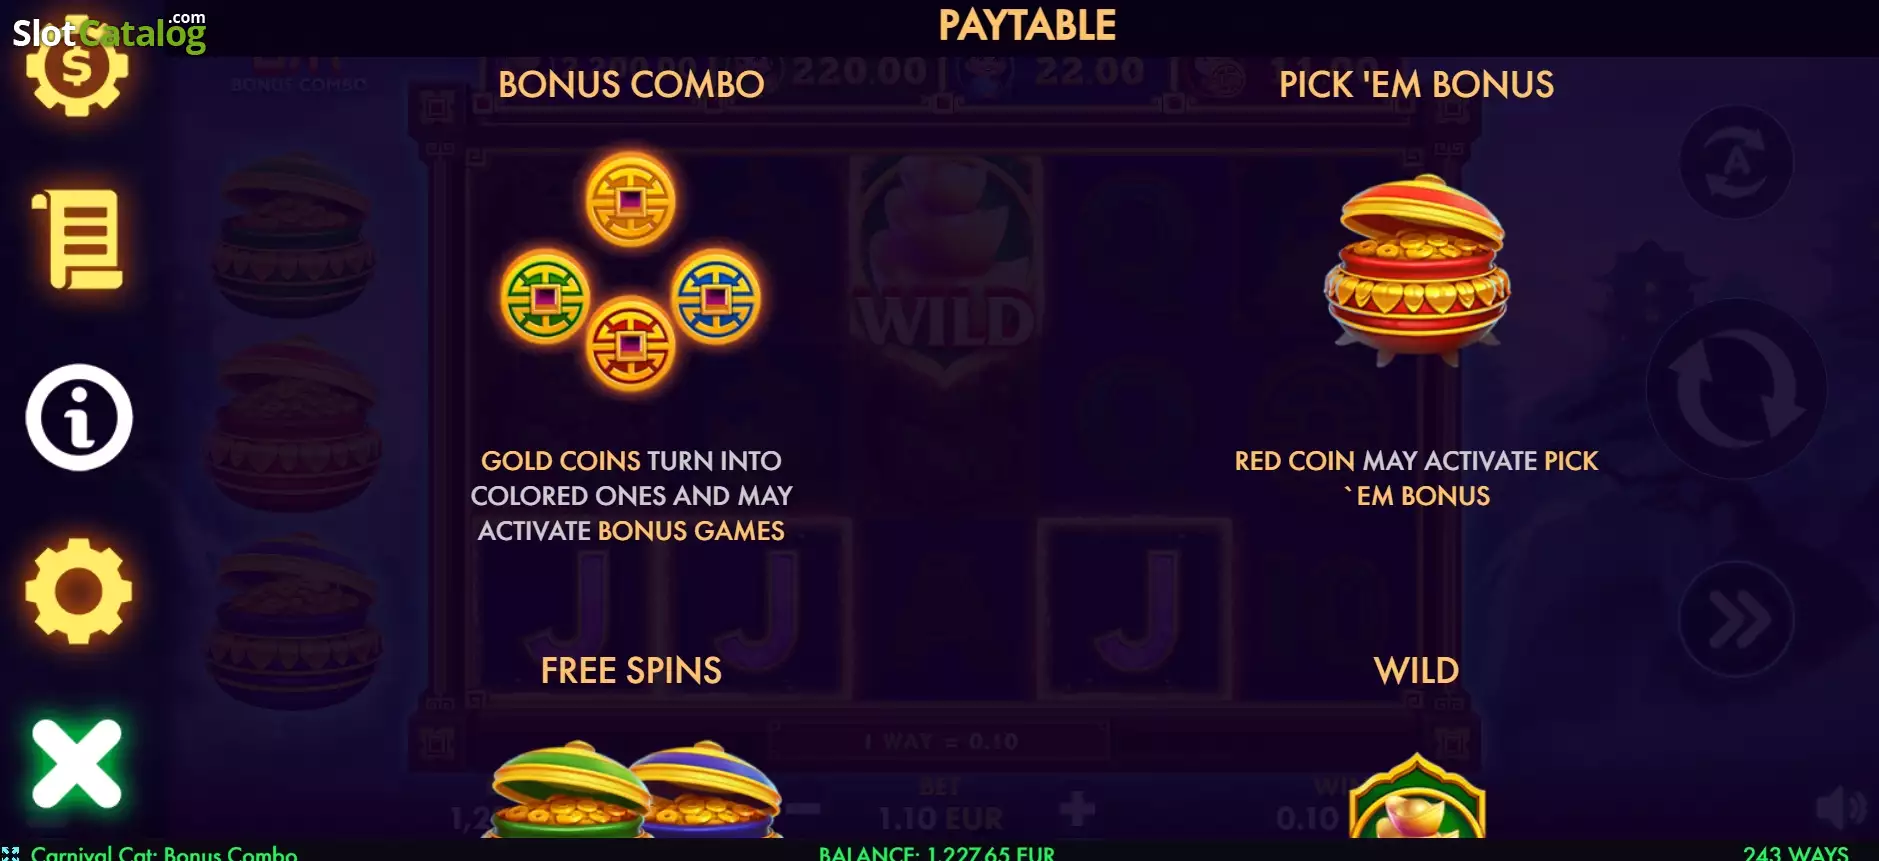Mute sound with the speaker icon
The image size is (1879, 861).
point(1840,808)
